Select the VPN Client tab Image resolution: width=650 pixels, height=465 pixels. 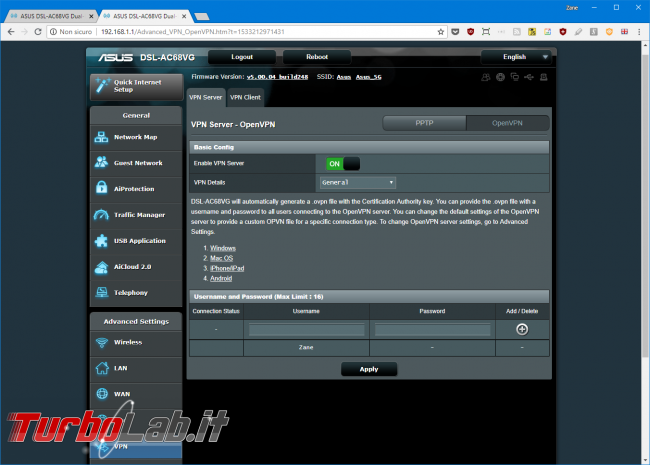point(245,98)
